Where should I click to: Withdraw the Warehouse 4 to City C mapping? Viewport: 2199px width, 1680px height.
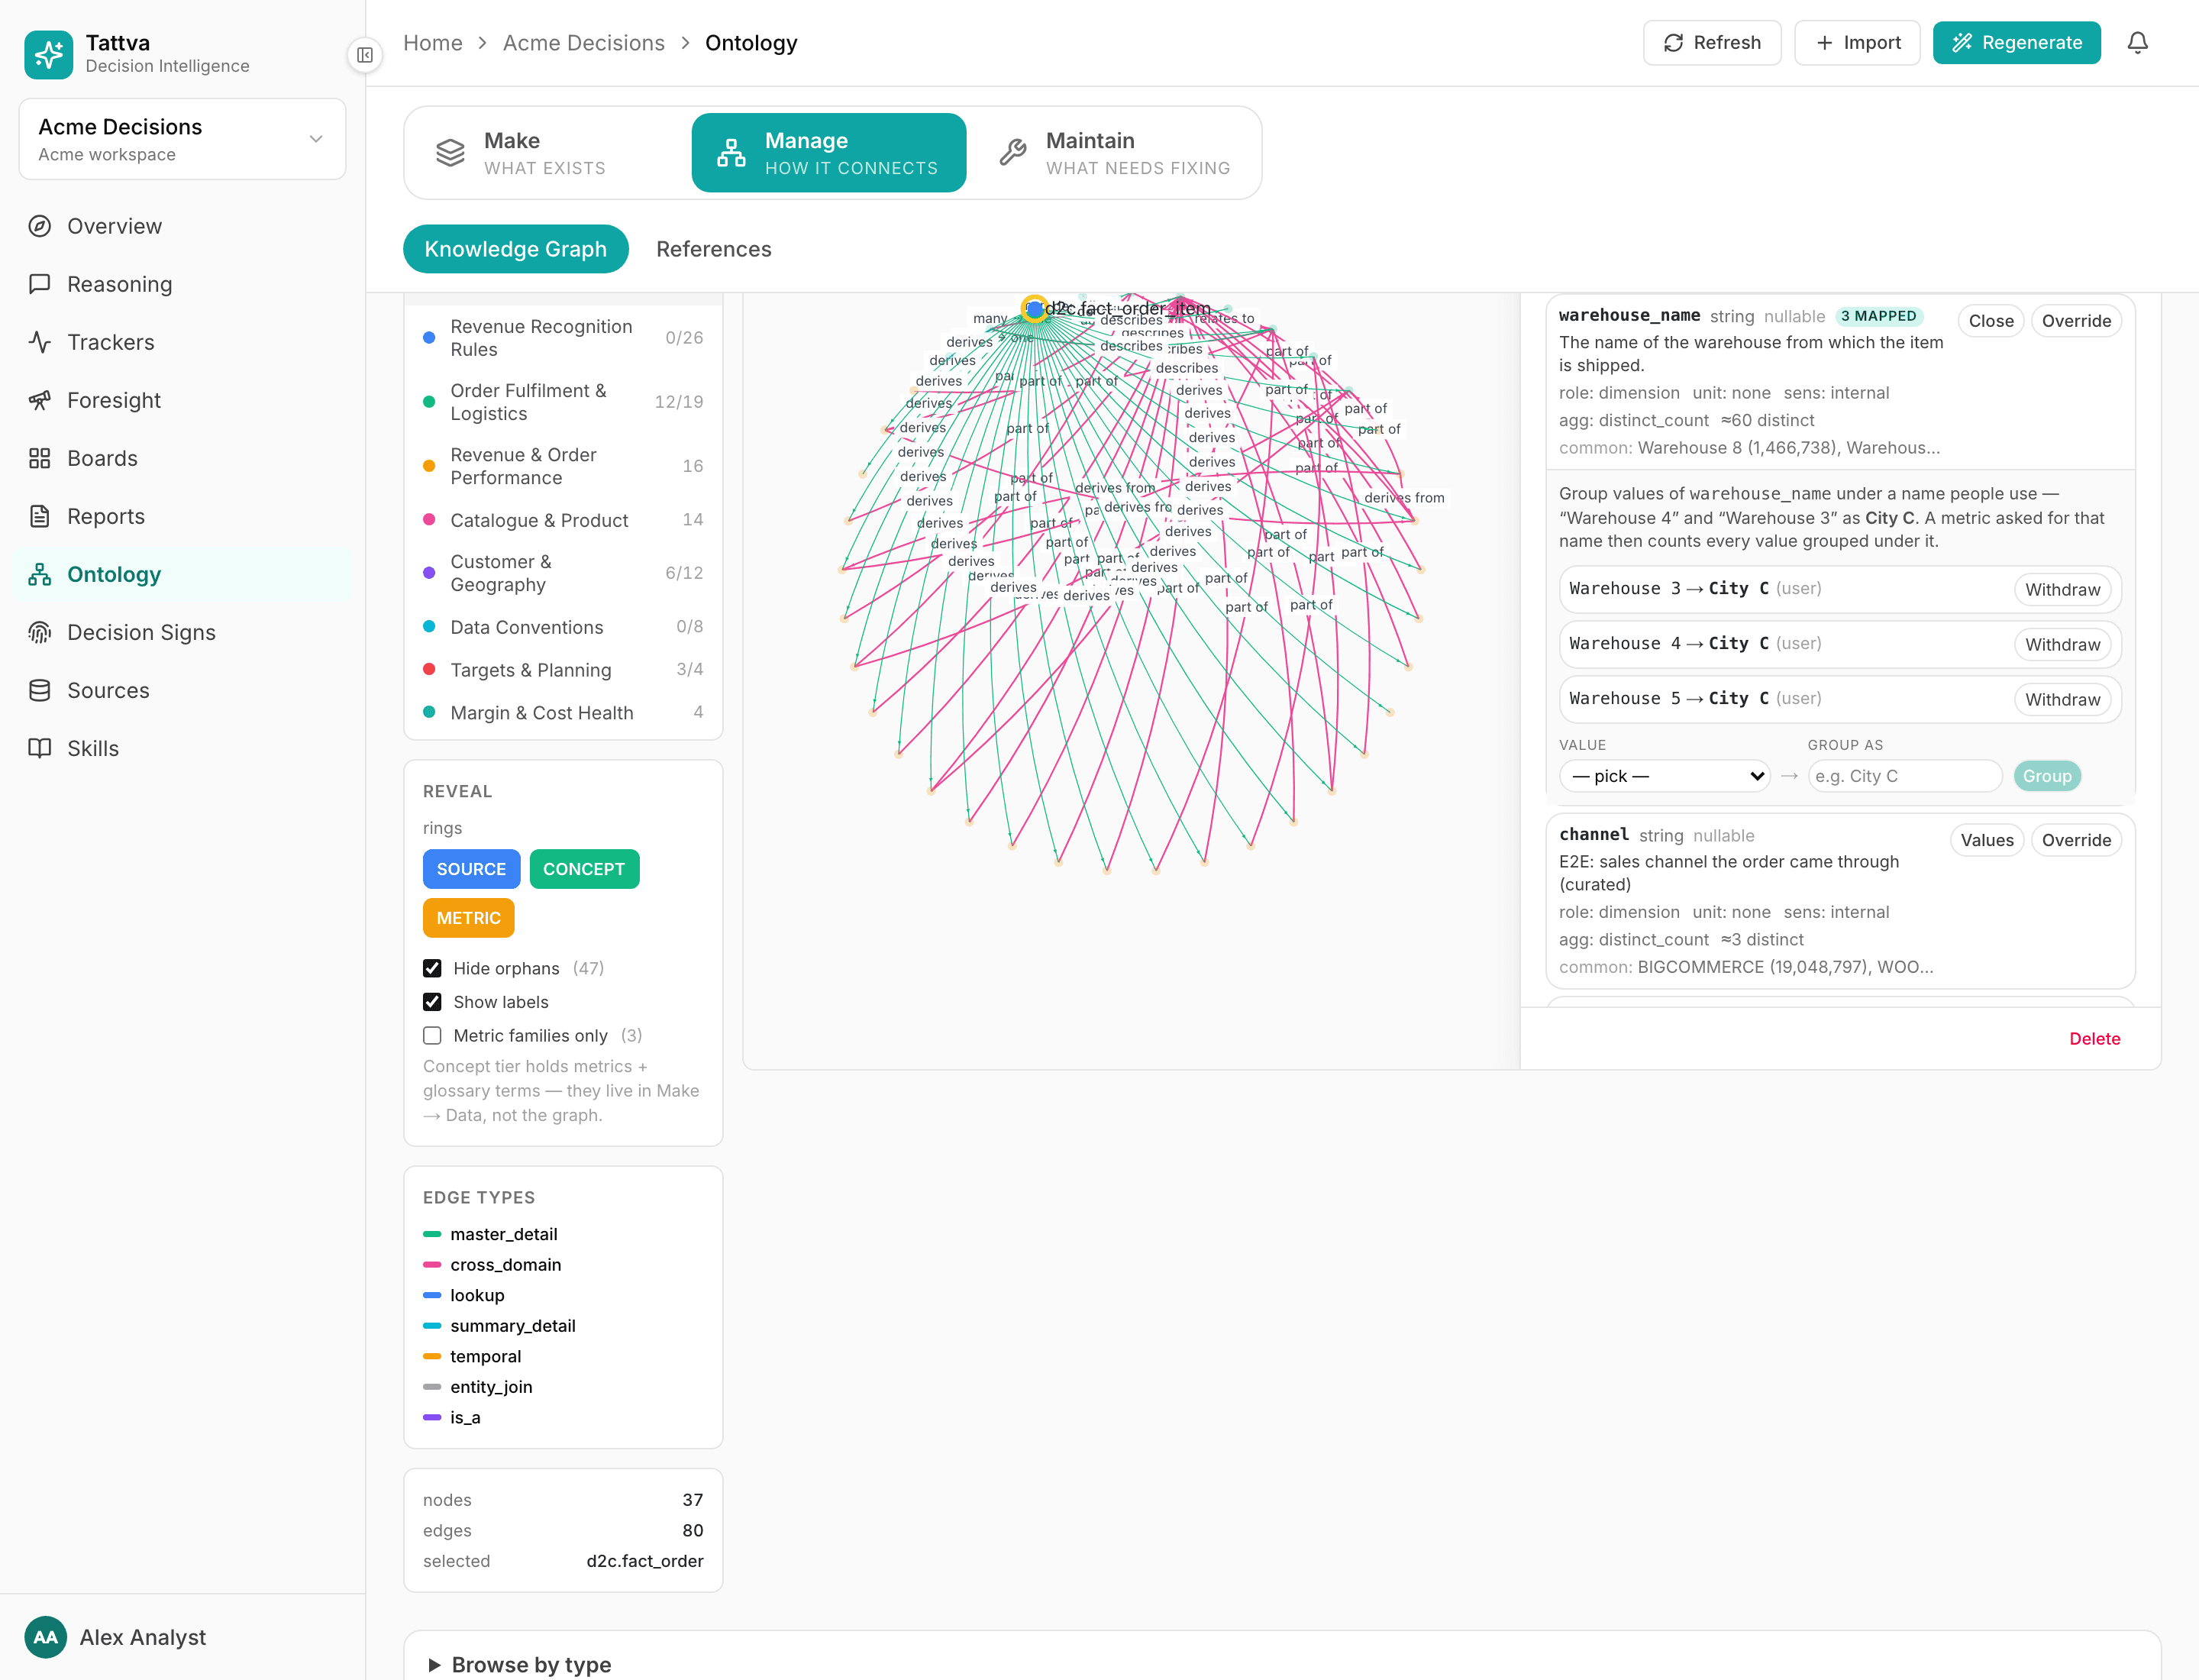tap(2062, 645)
